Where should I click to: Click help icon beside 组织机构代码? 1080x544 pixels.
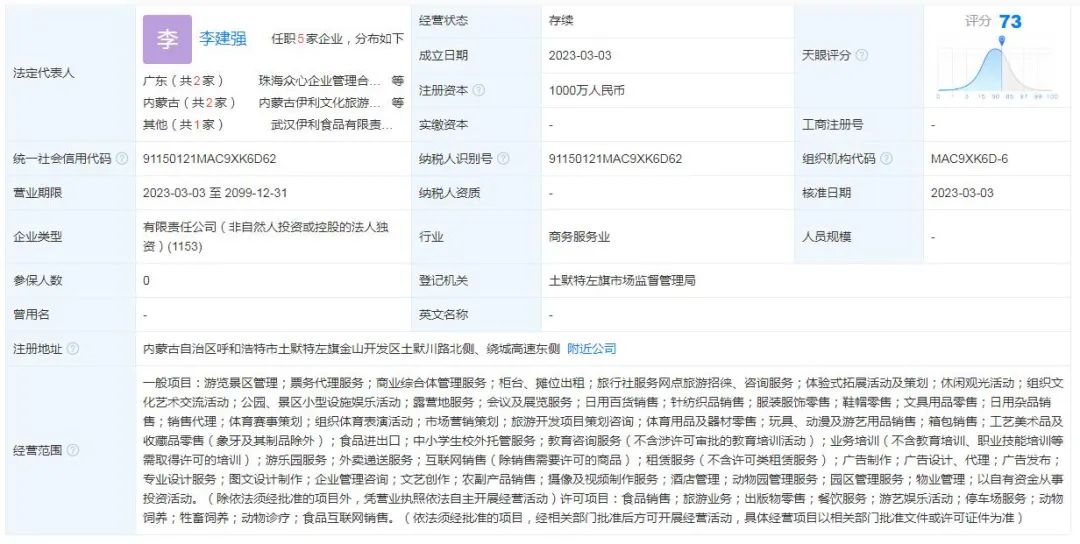click(886, 159)
